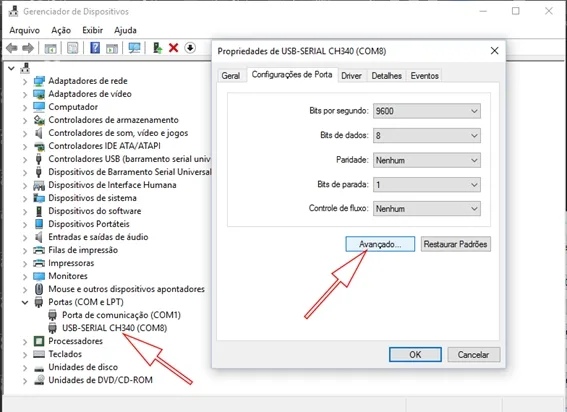Click the circular down-arrow toolbar icon

pos(190,48)
